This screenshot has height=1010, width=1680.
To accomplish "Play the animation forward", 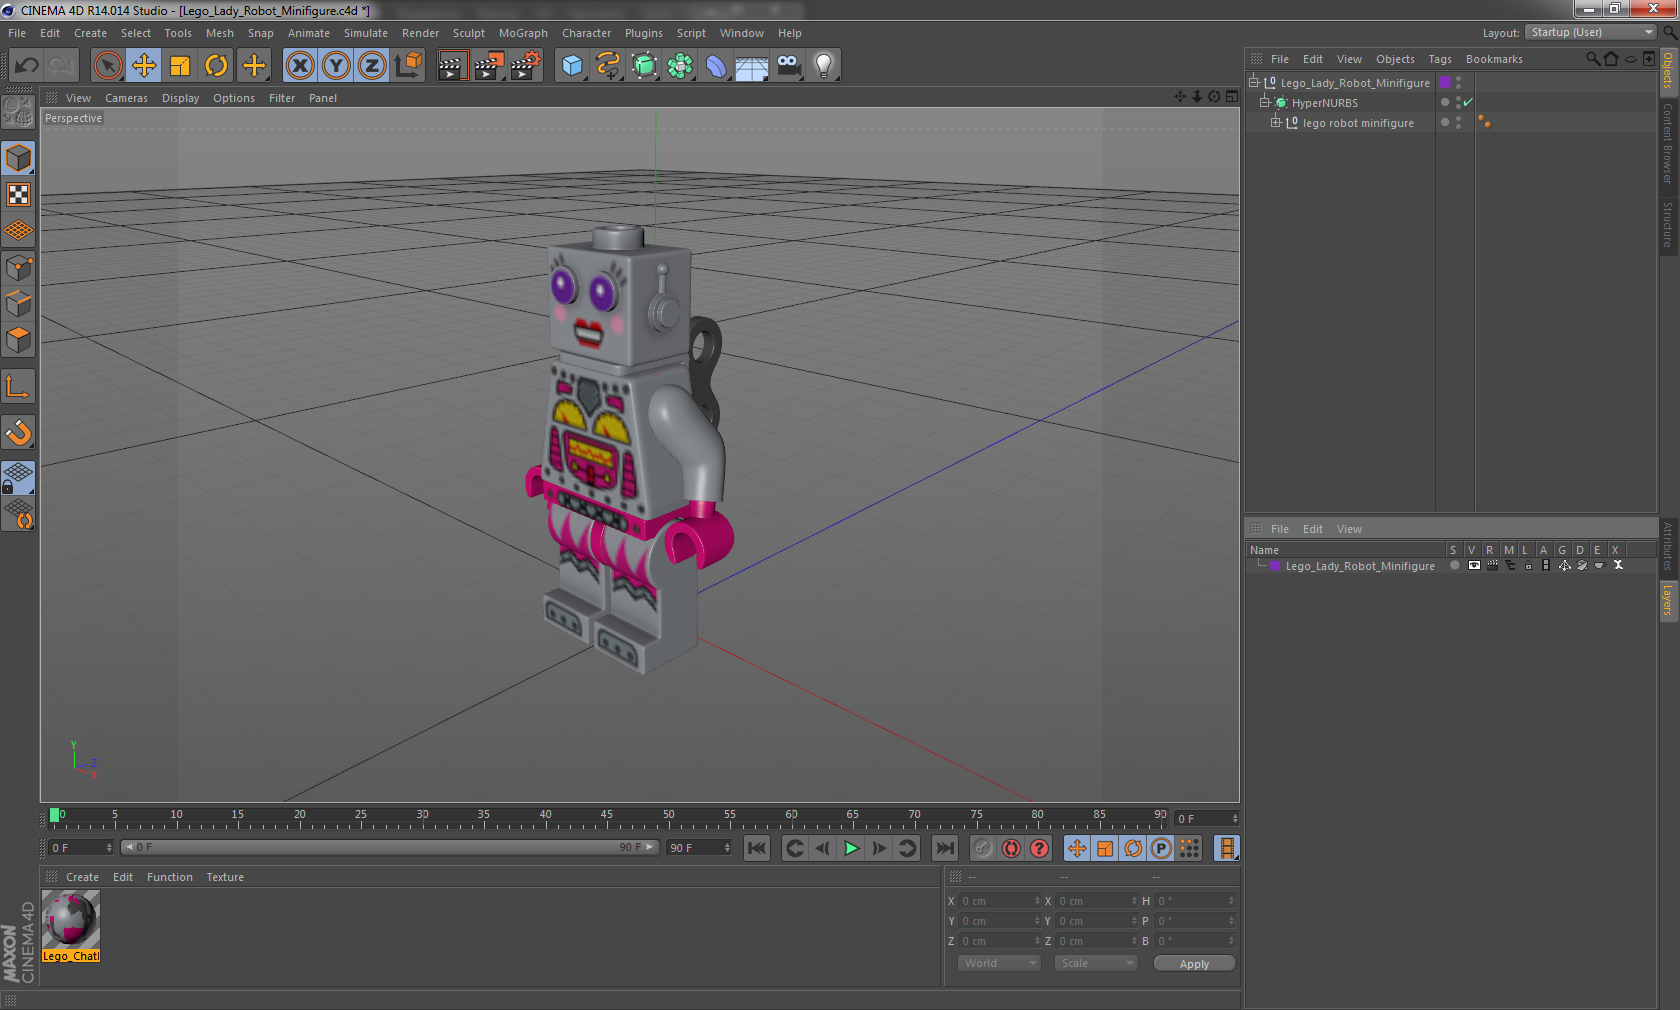I will (851, 848).
